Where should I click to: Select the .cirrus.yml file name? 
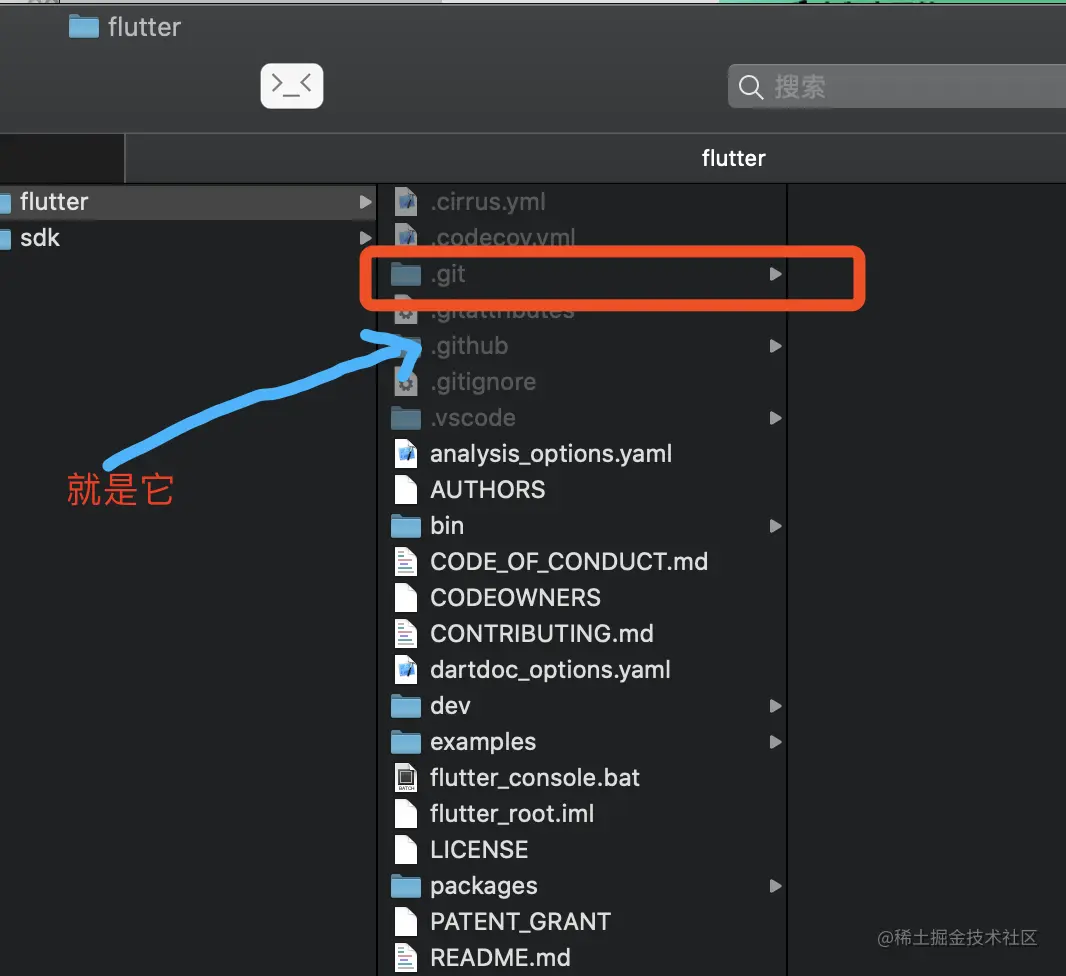tap(487, 202)
